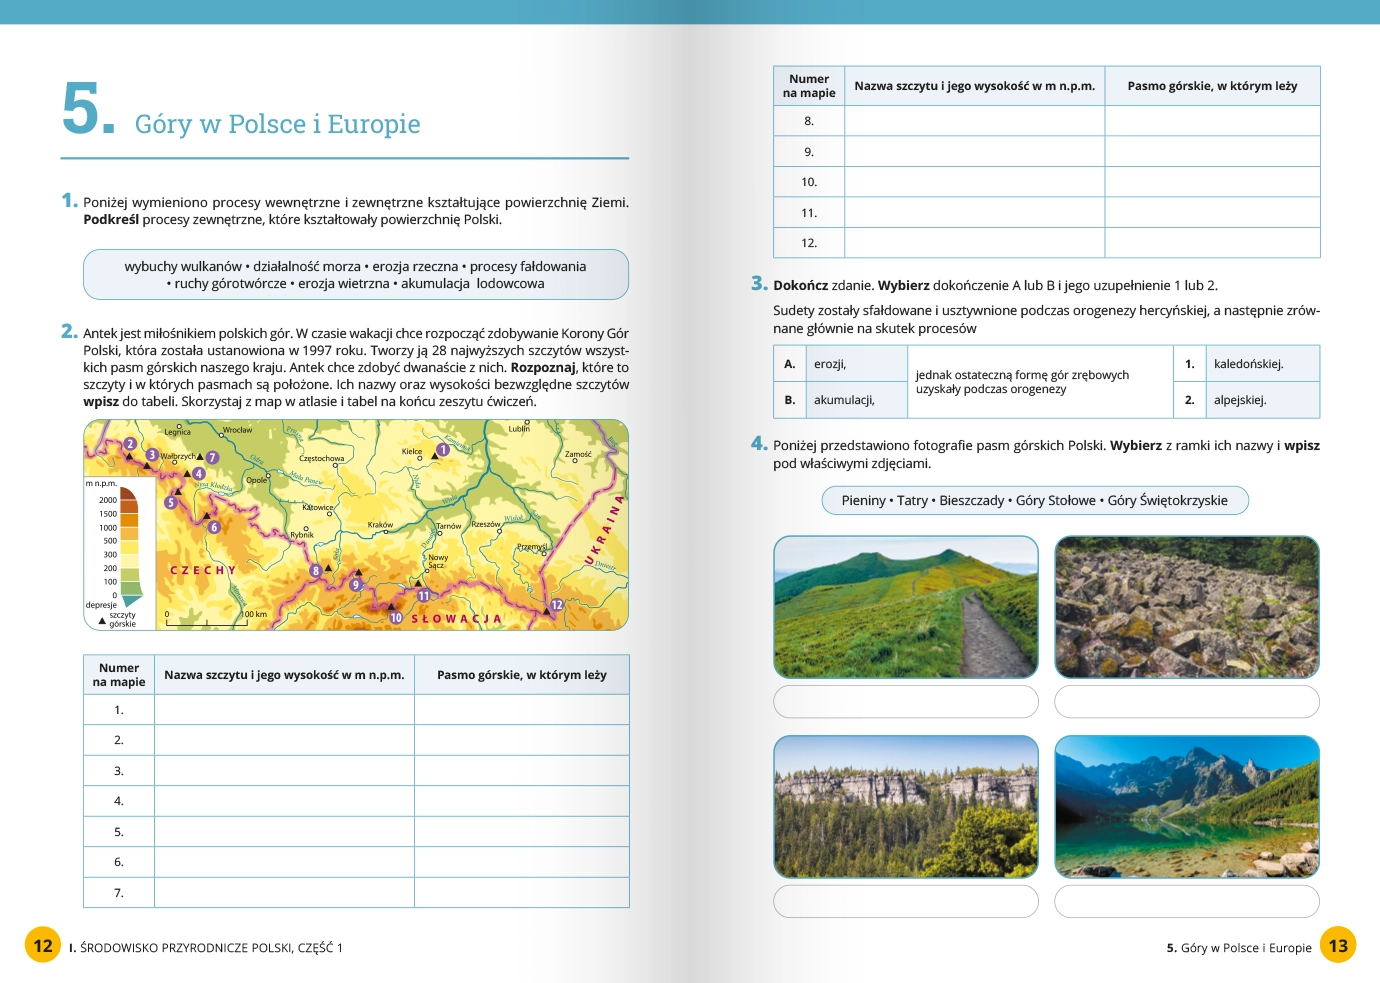Image resolution: width=1380 pixels, height=983 pixels.
Task: Click "erozja rzeczna" in the process list
Action: coord(415,267)
